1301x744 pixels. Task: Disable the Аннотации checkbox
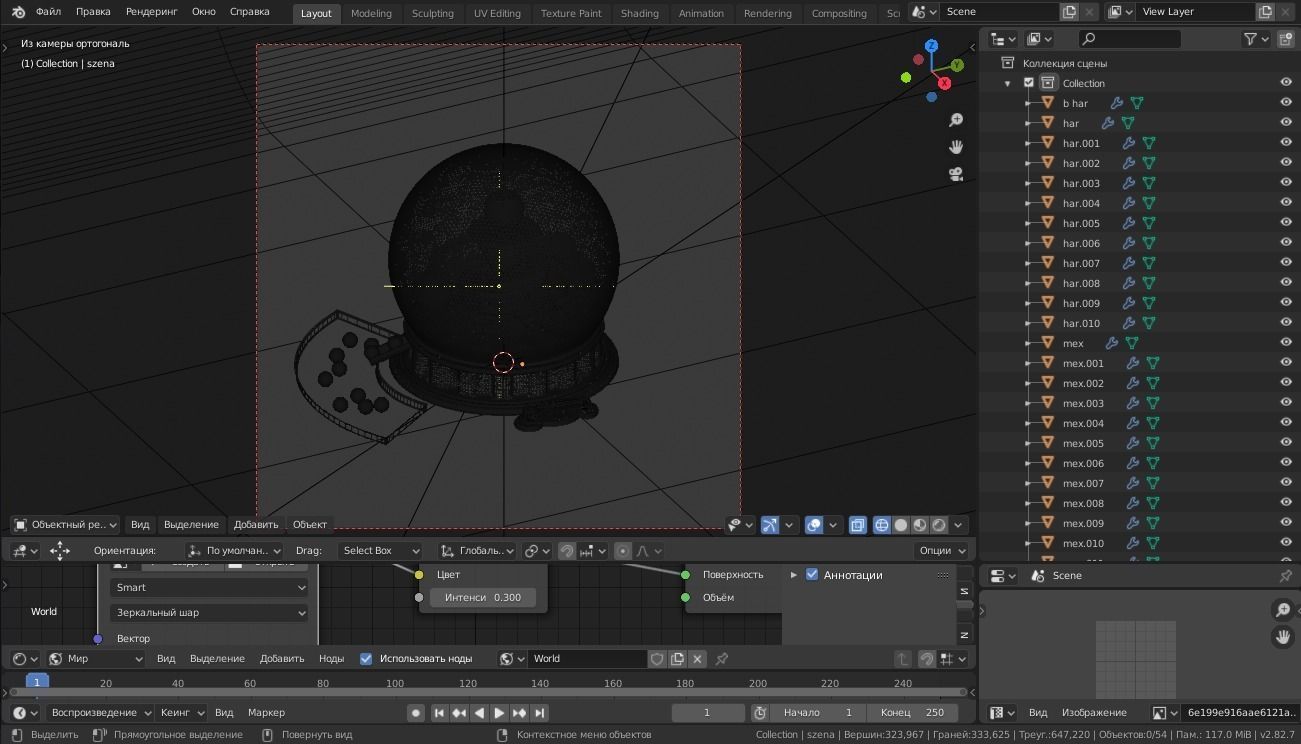coord(812,575)
